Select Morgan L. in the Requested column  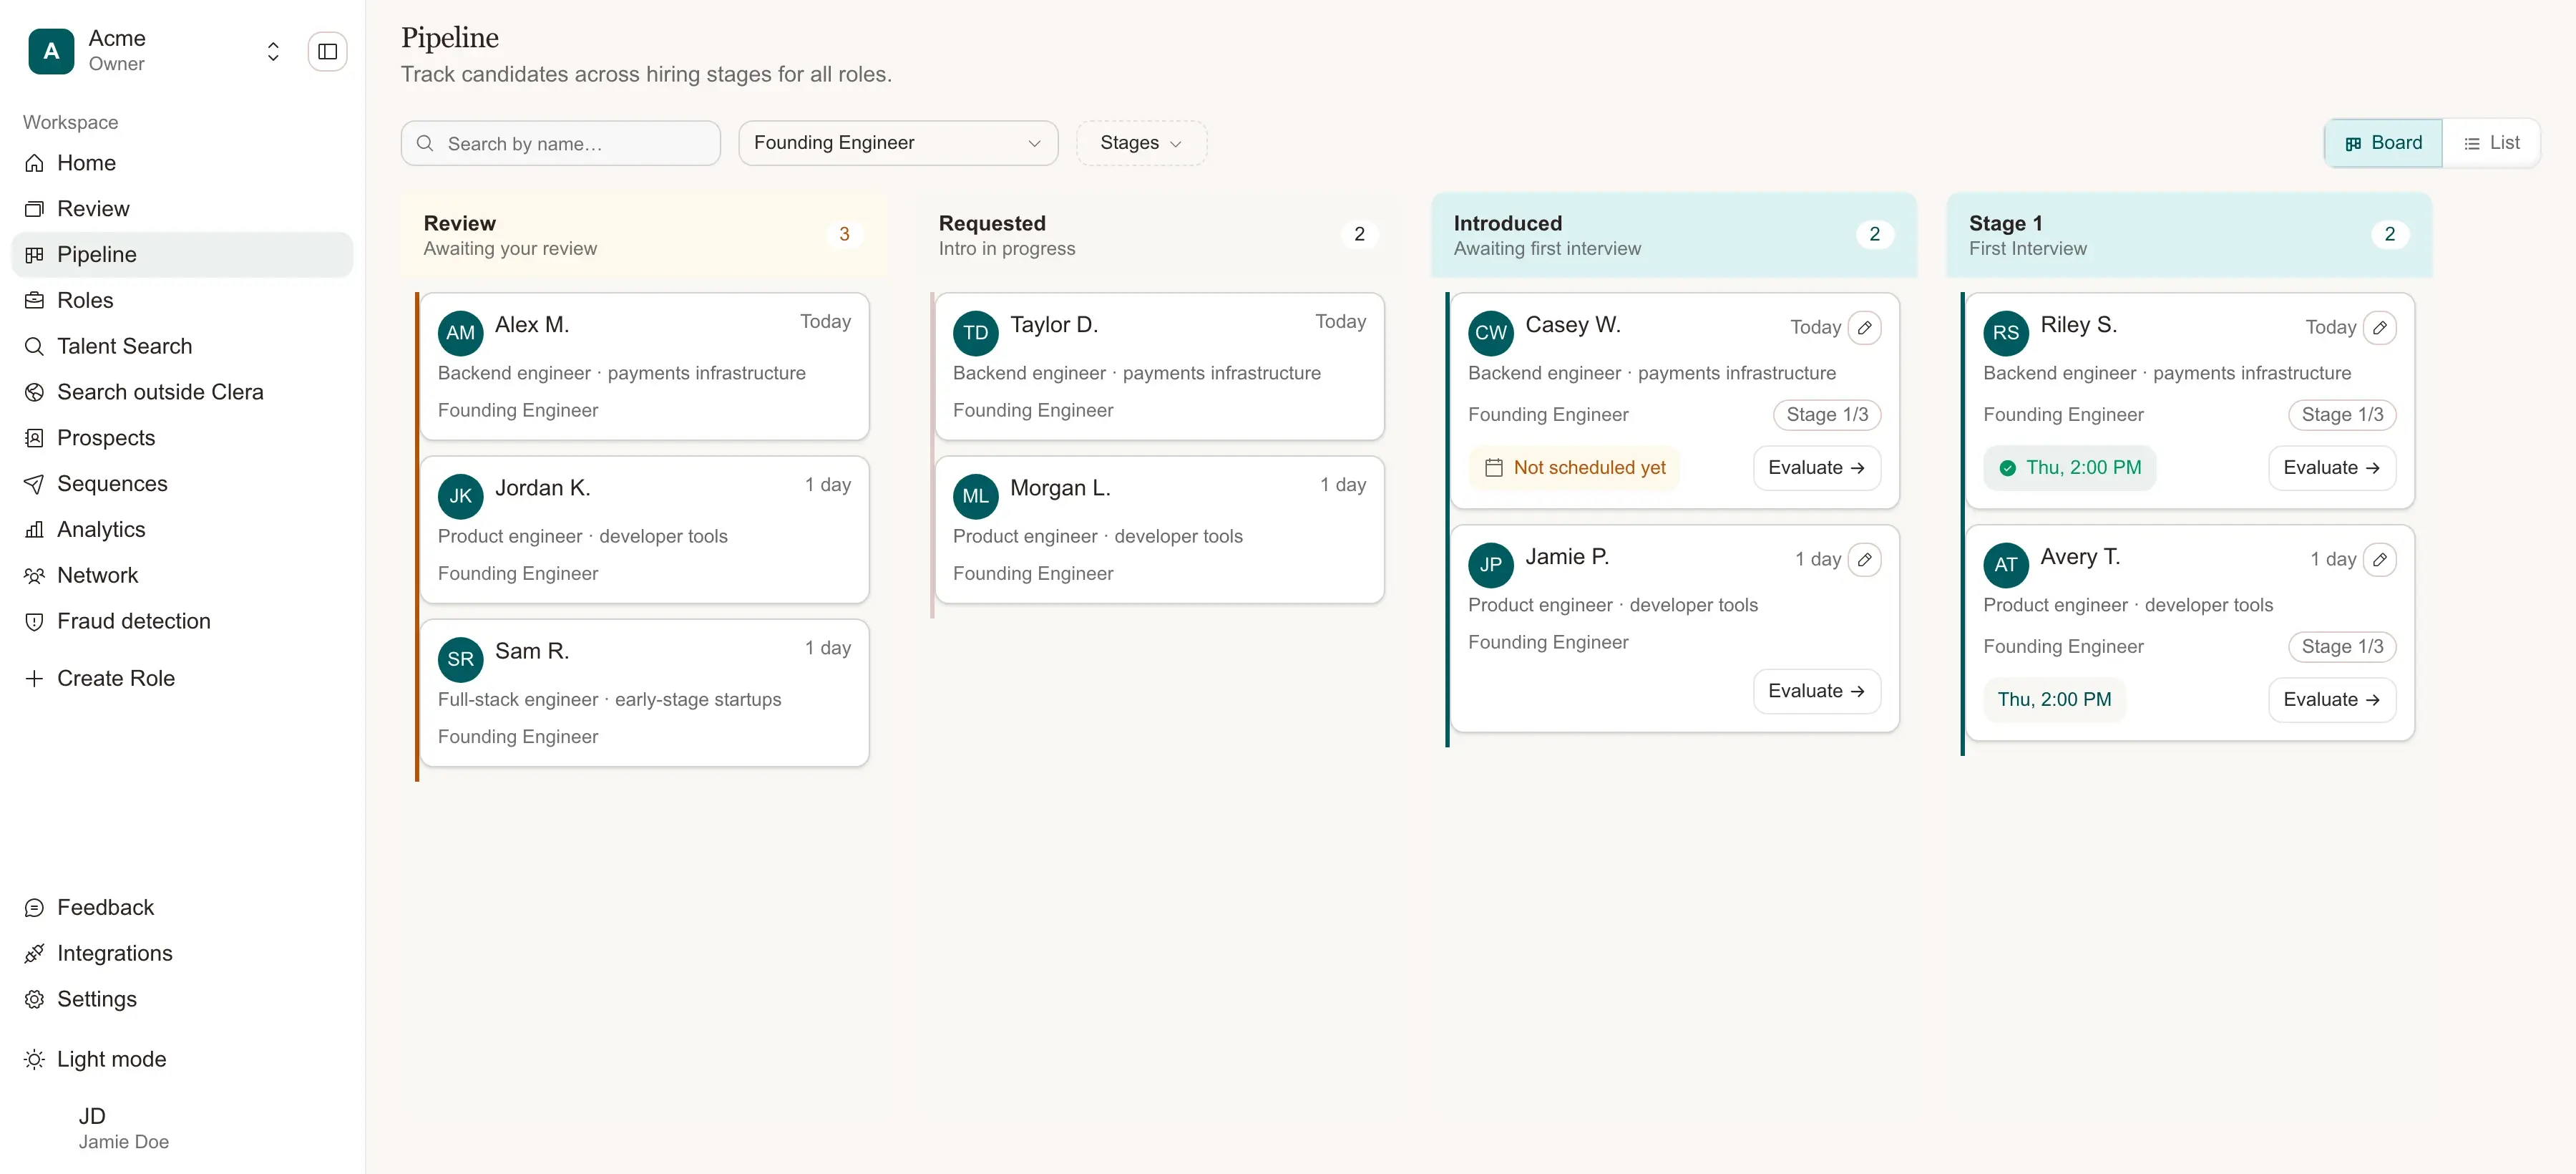click(x=1160, y=530)
